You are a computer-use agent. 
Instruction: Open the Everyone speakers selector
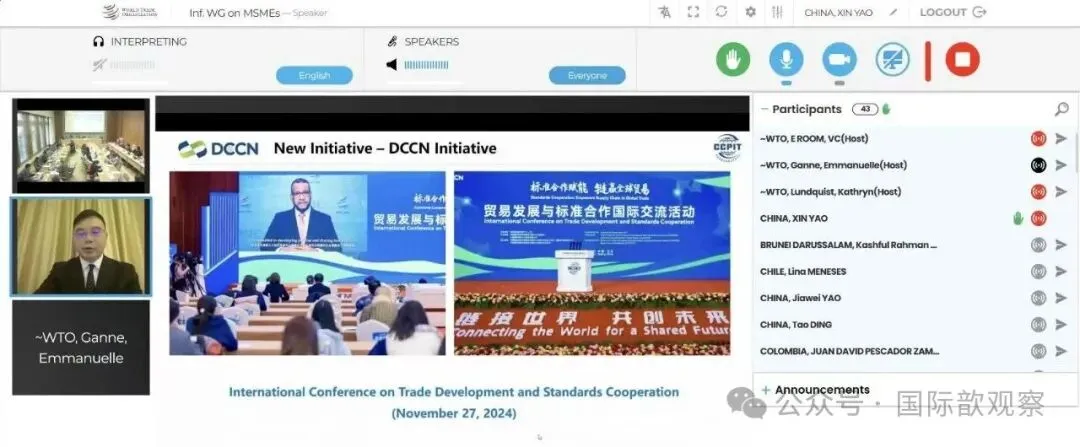tap(587, 75)
